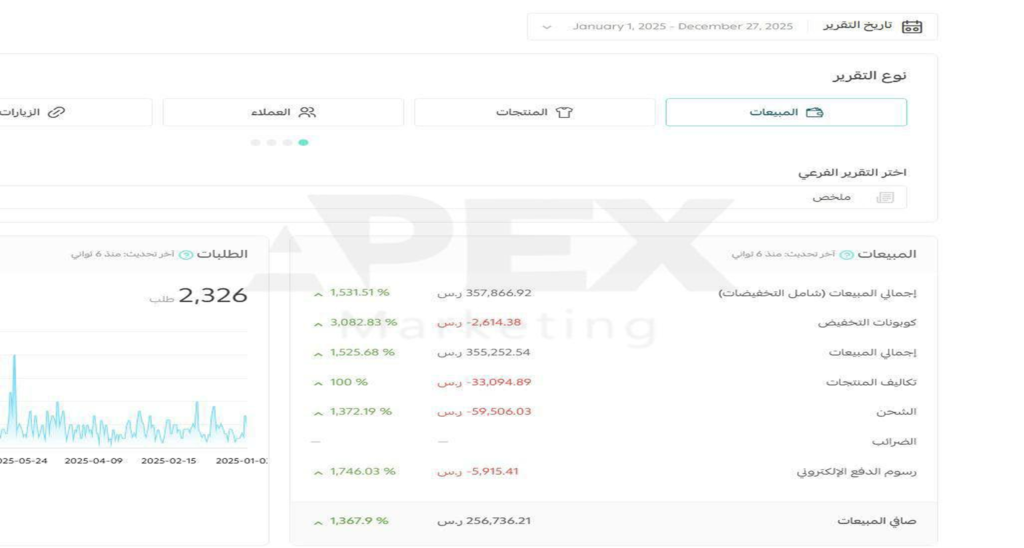
Task: Select the grey dot beside the green dot
Action: 287,143
